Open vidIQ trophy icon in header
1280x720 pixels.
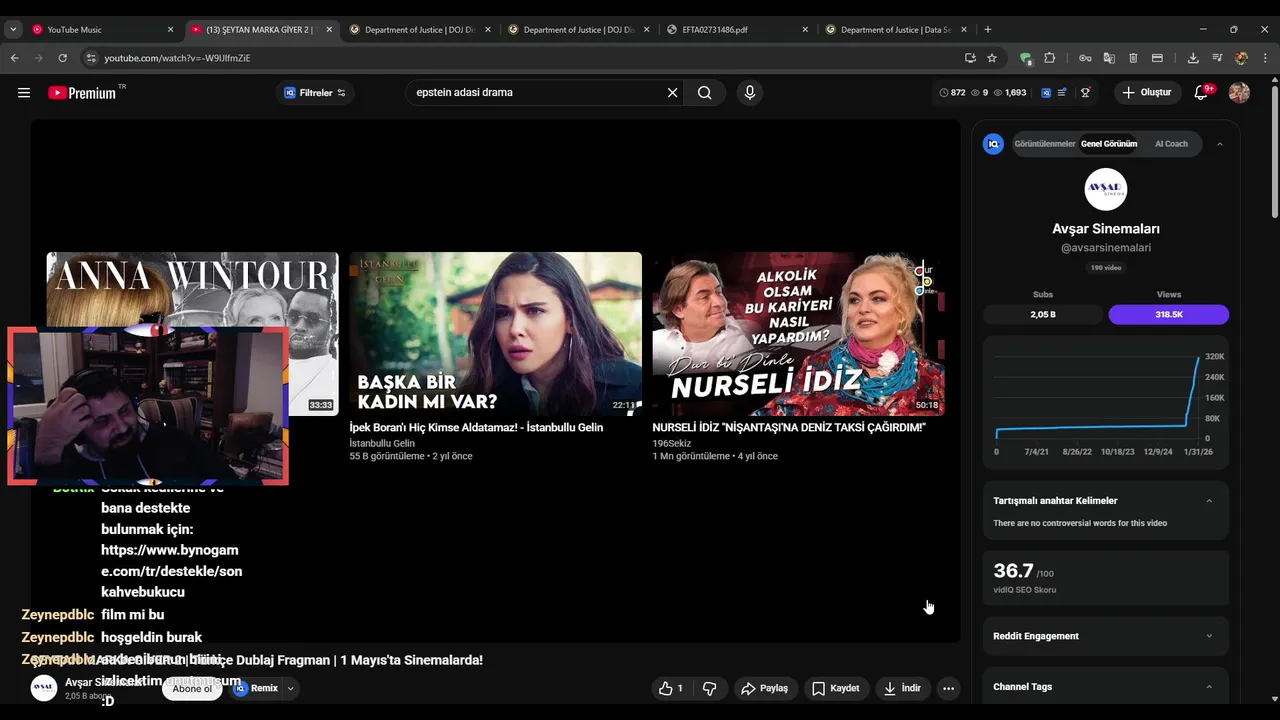tap(1085, 93)
